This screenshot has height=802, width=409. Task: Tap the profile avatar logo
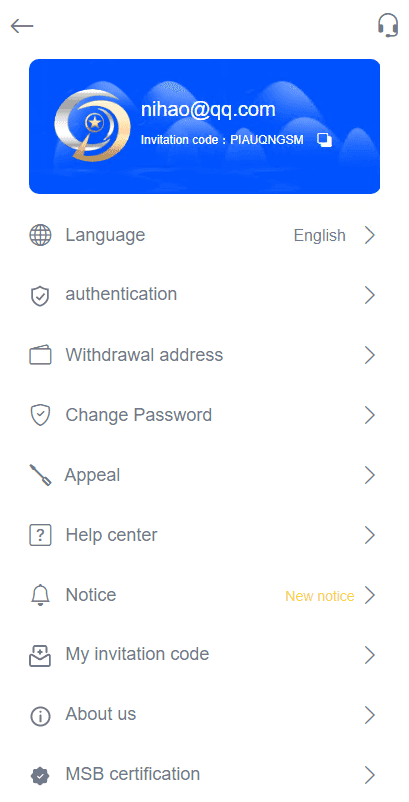coord(93,125)
